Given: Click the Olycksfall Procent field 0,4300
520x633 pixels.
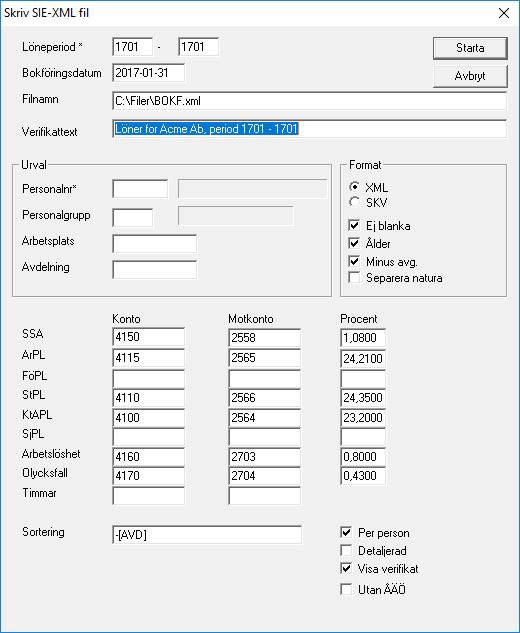Looking at the screenshot, I should 363,476.
